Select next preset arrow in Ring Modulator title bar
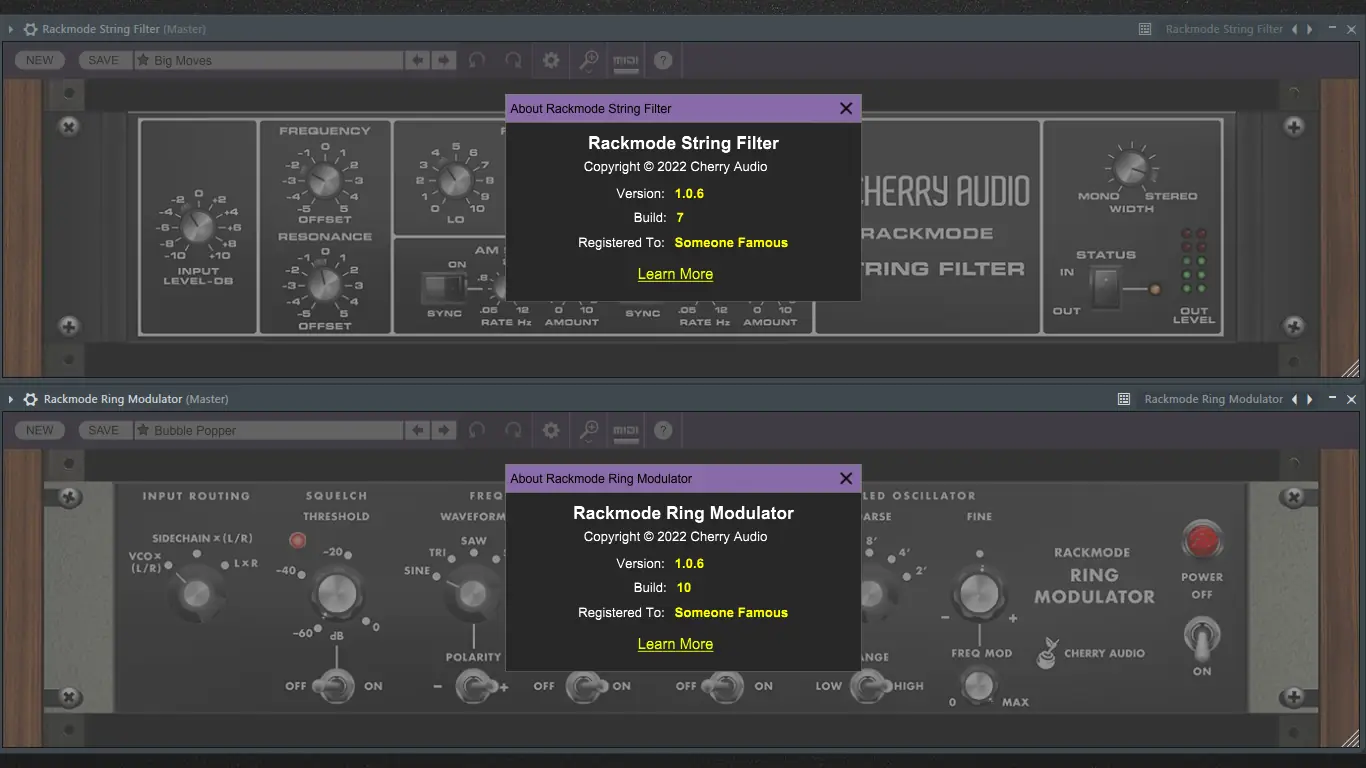The image size is (1366, 768). pyautogui.click(x=1310, y=399)
